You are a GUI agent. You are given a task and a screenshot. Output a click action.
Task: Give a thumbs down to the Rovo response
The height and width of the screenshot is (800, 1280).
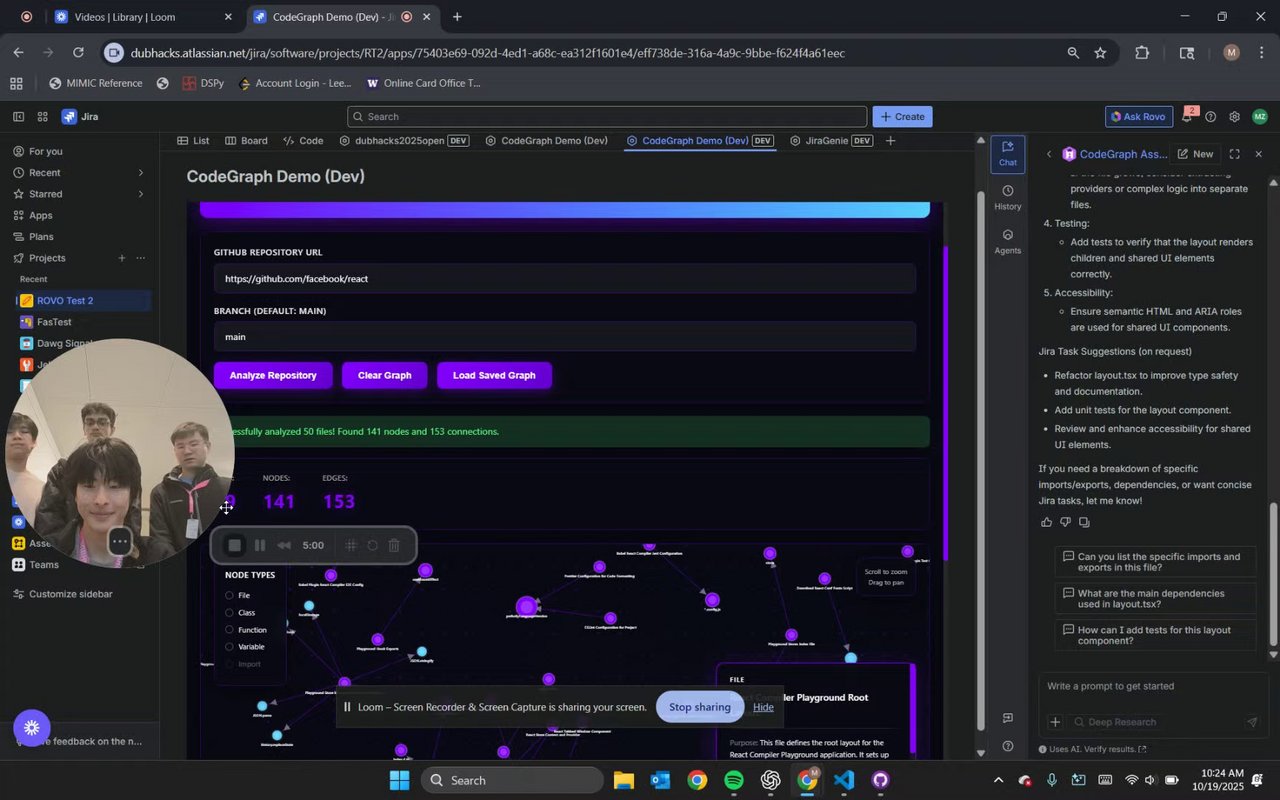(x=1065, y=522)
